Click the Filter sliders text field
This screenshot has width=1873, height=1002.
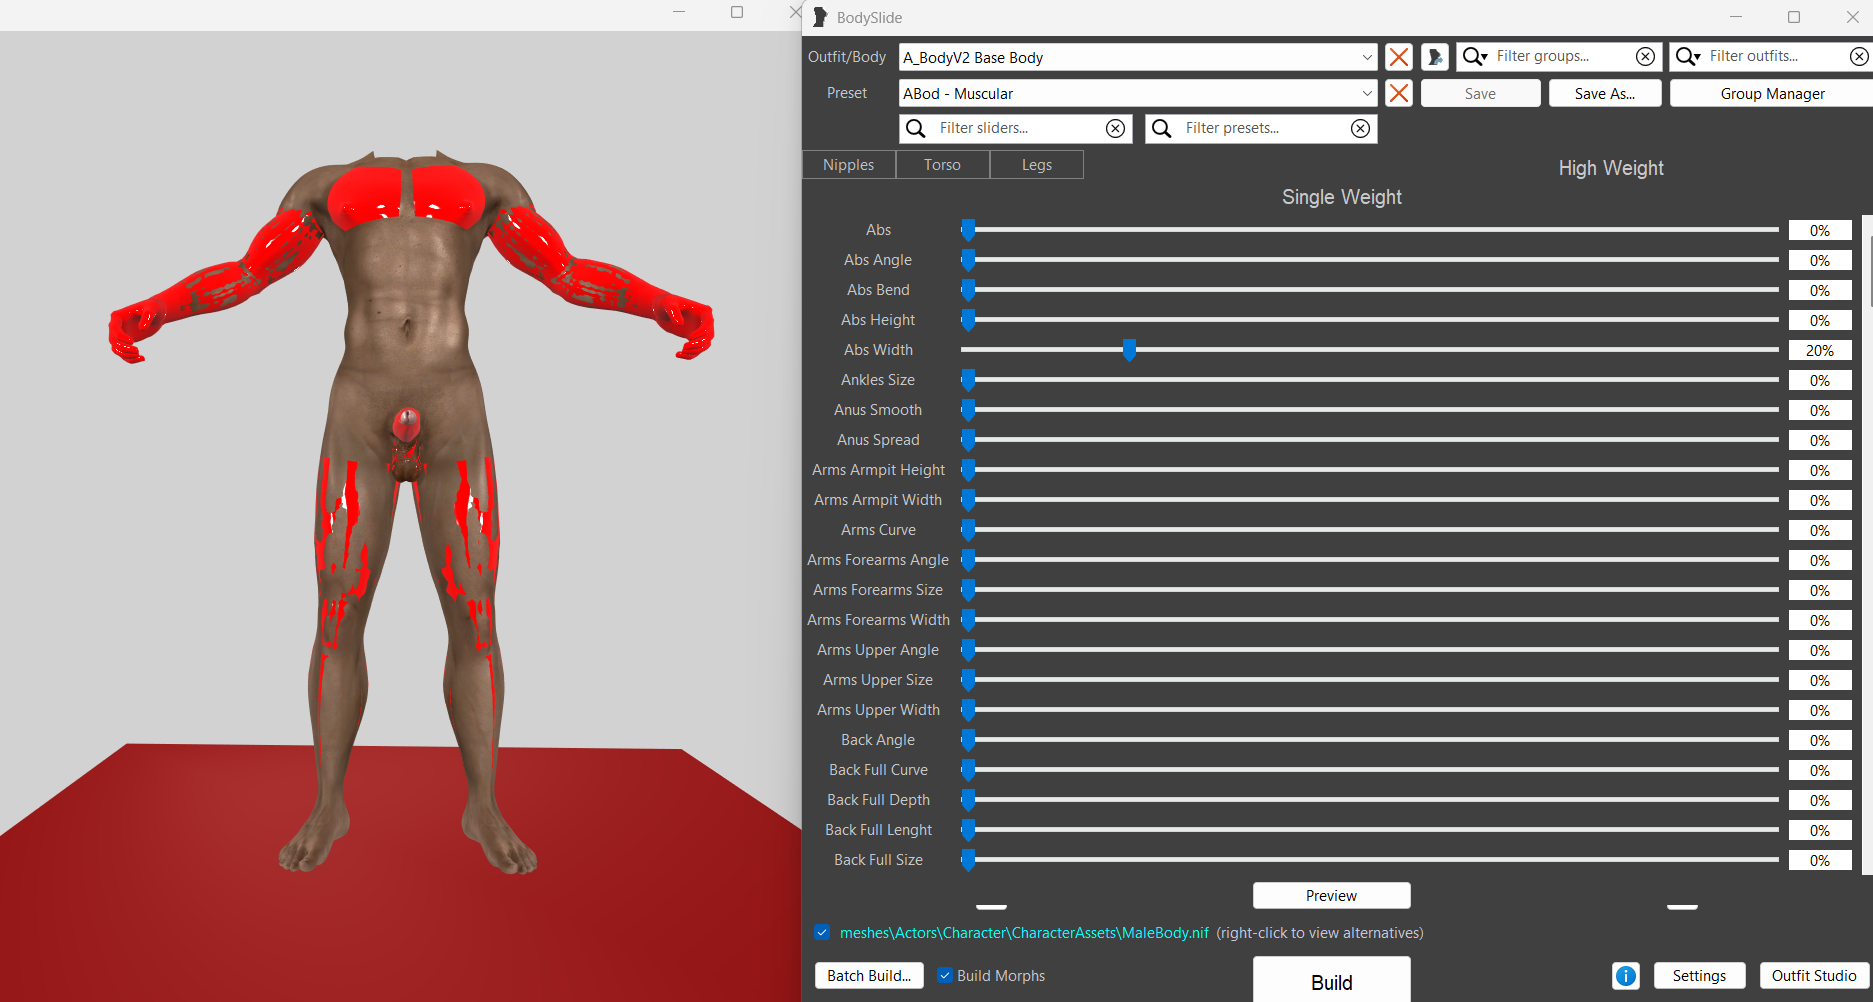tap(1018, 128)
